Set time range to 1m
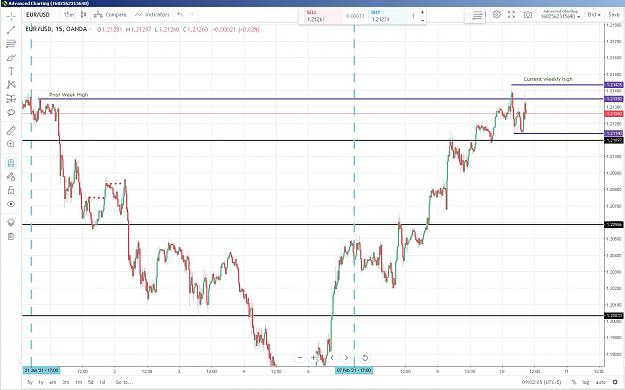The height and width of the screenshot is (390, 625). pos(79,382)
